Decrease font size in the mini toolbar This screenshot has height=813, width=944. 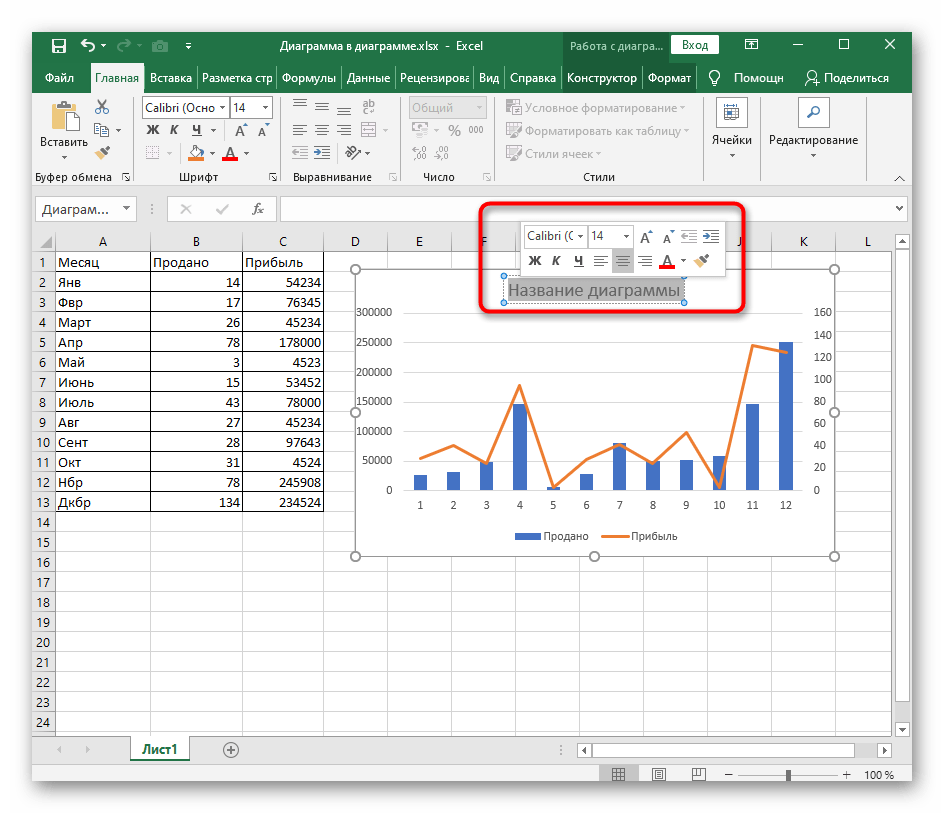pyautogui.click(x=667, y=237)
